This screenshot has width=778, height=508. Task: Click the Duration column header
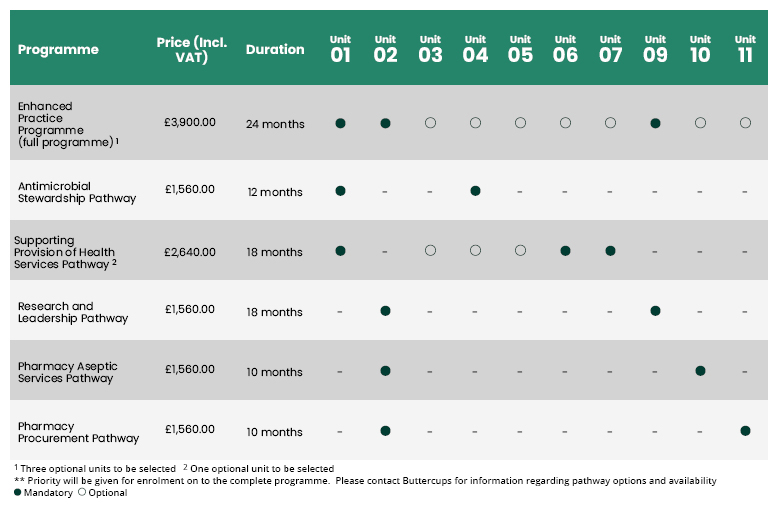tap(275, 49)
